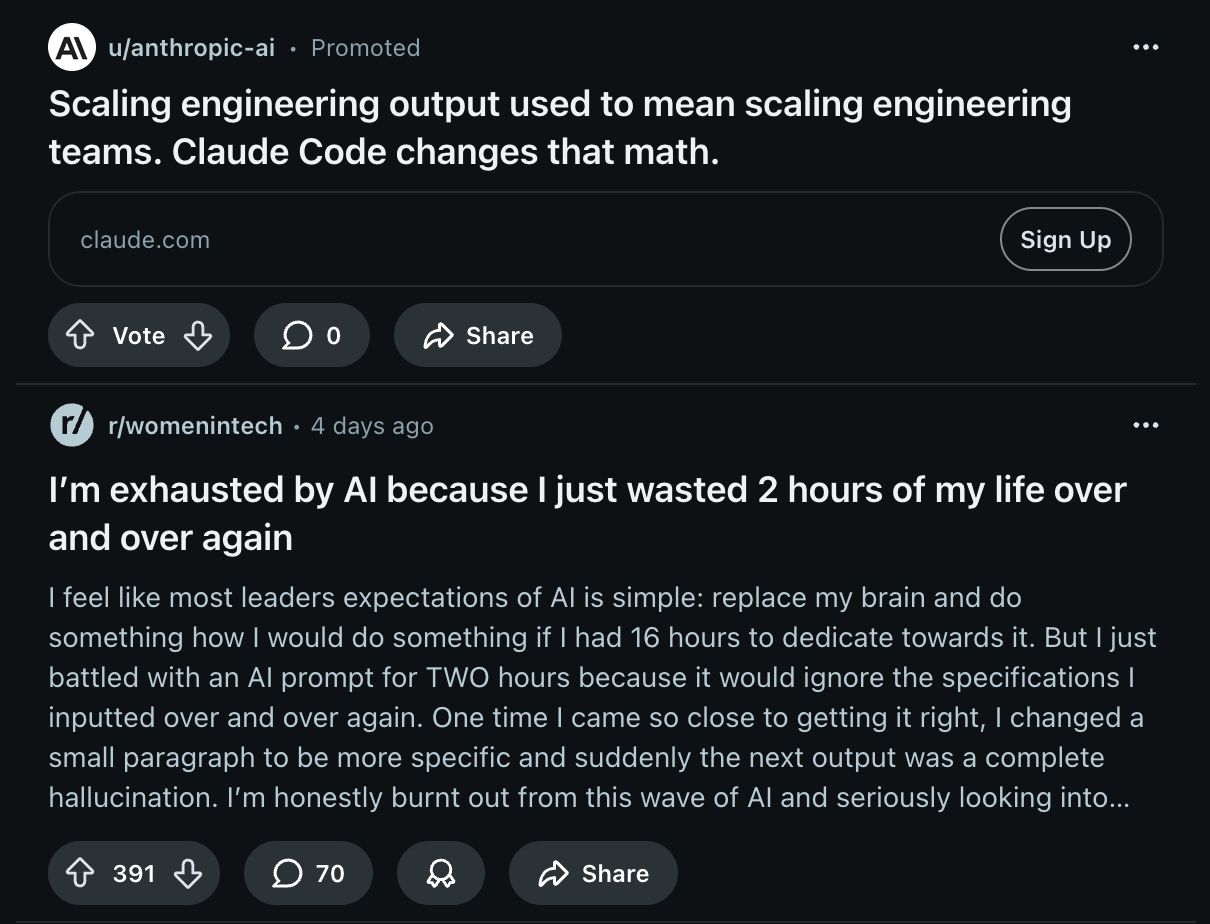Screen dimensions: 1210x924
Task: Open comments on the promoted post
Action: (x=312, y=336)
